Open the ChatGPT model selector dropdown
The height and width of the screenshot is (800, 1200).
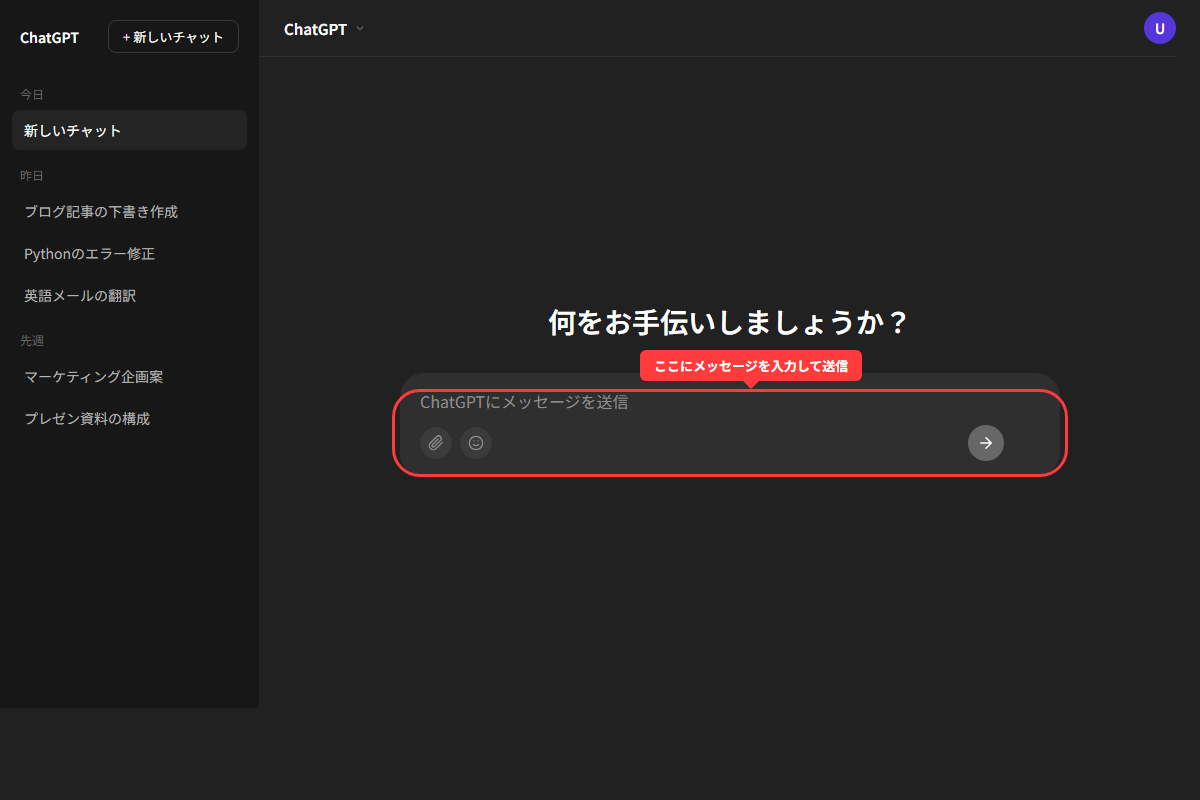coord(322,29)
